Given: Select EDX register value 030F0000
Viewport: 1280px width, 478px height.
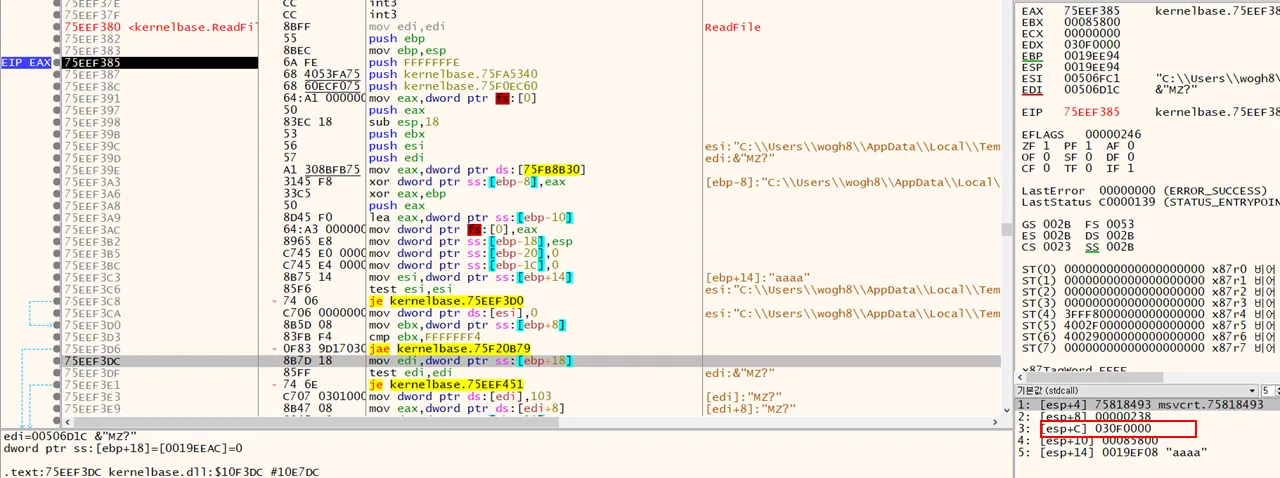Looking at the screenshot, I should coord(1092,44).
